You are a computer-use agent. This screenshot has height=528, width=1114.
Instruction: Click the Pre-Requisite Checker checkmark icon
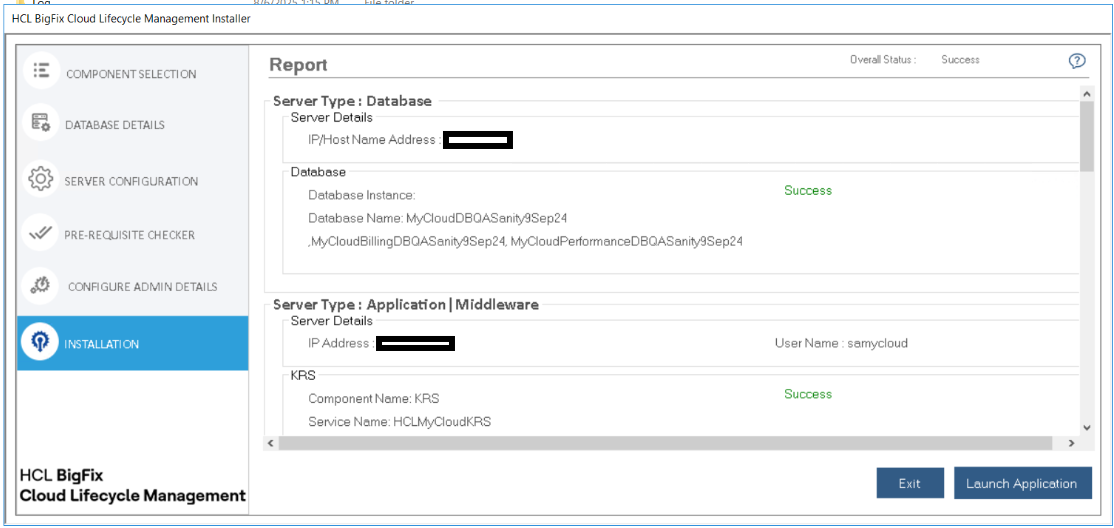tap(41, 234)
